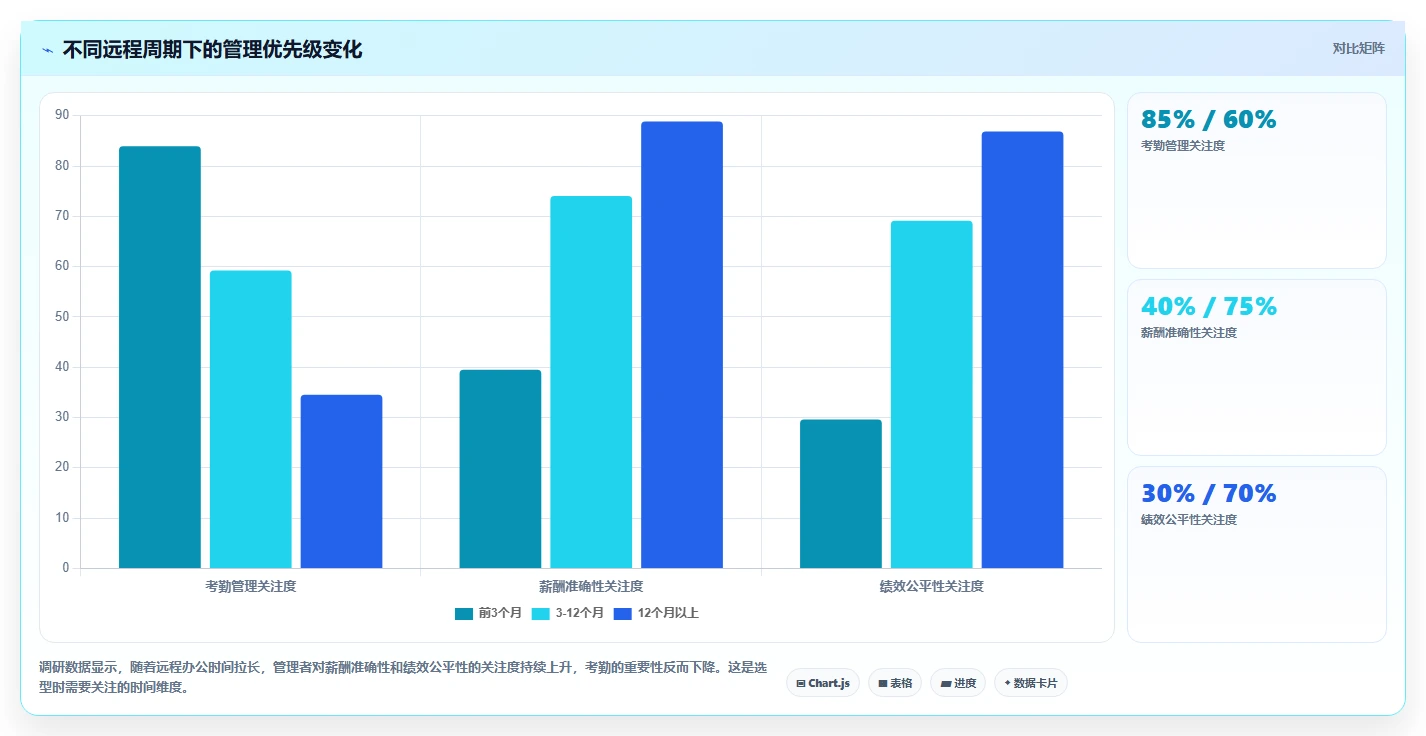Toggle the 3-12个月 legend item
The height and width of the screenshot is (736, 1426).
click(567, 613)
